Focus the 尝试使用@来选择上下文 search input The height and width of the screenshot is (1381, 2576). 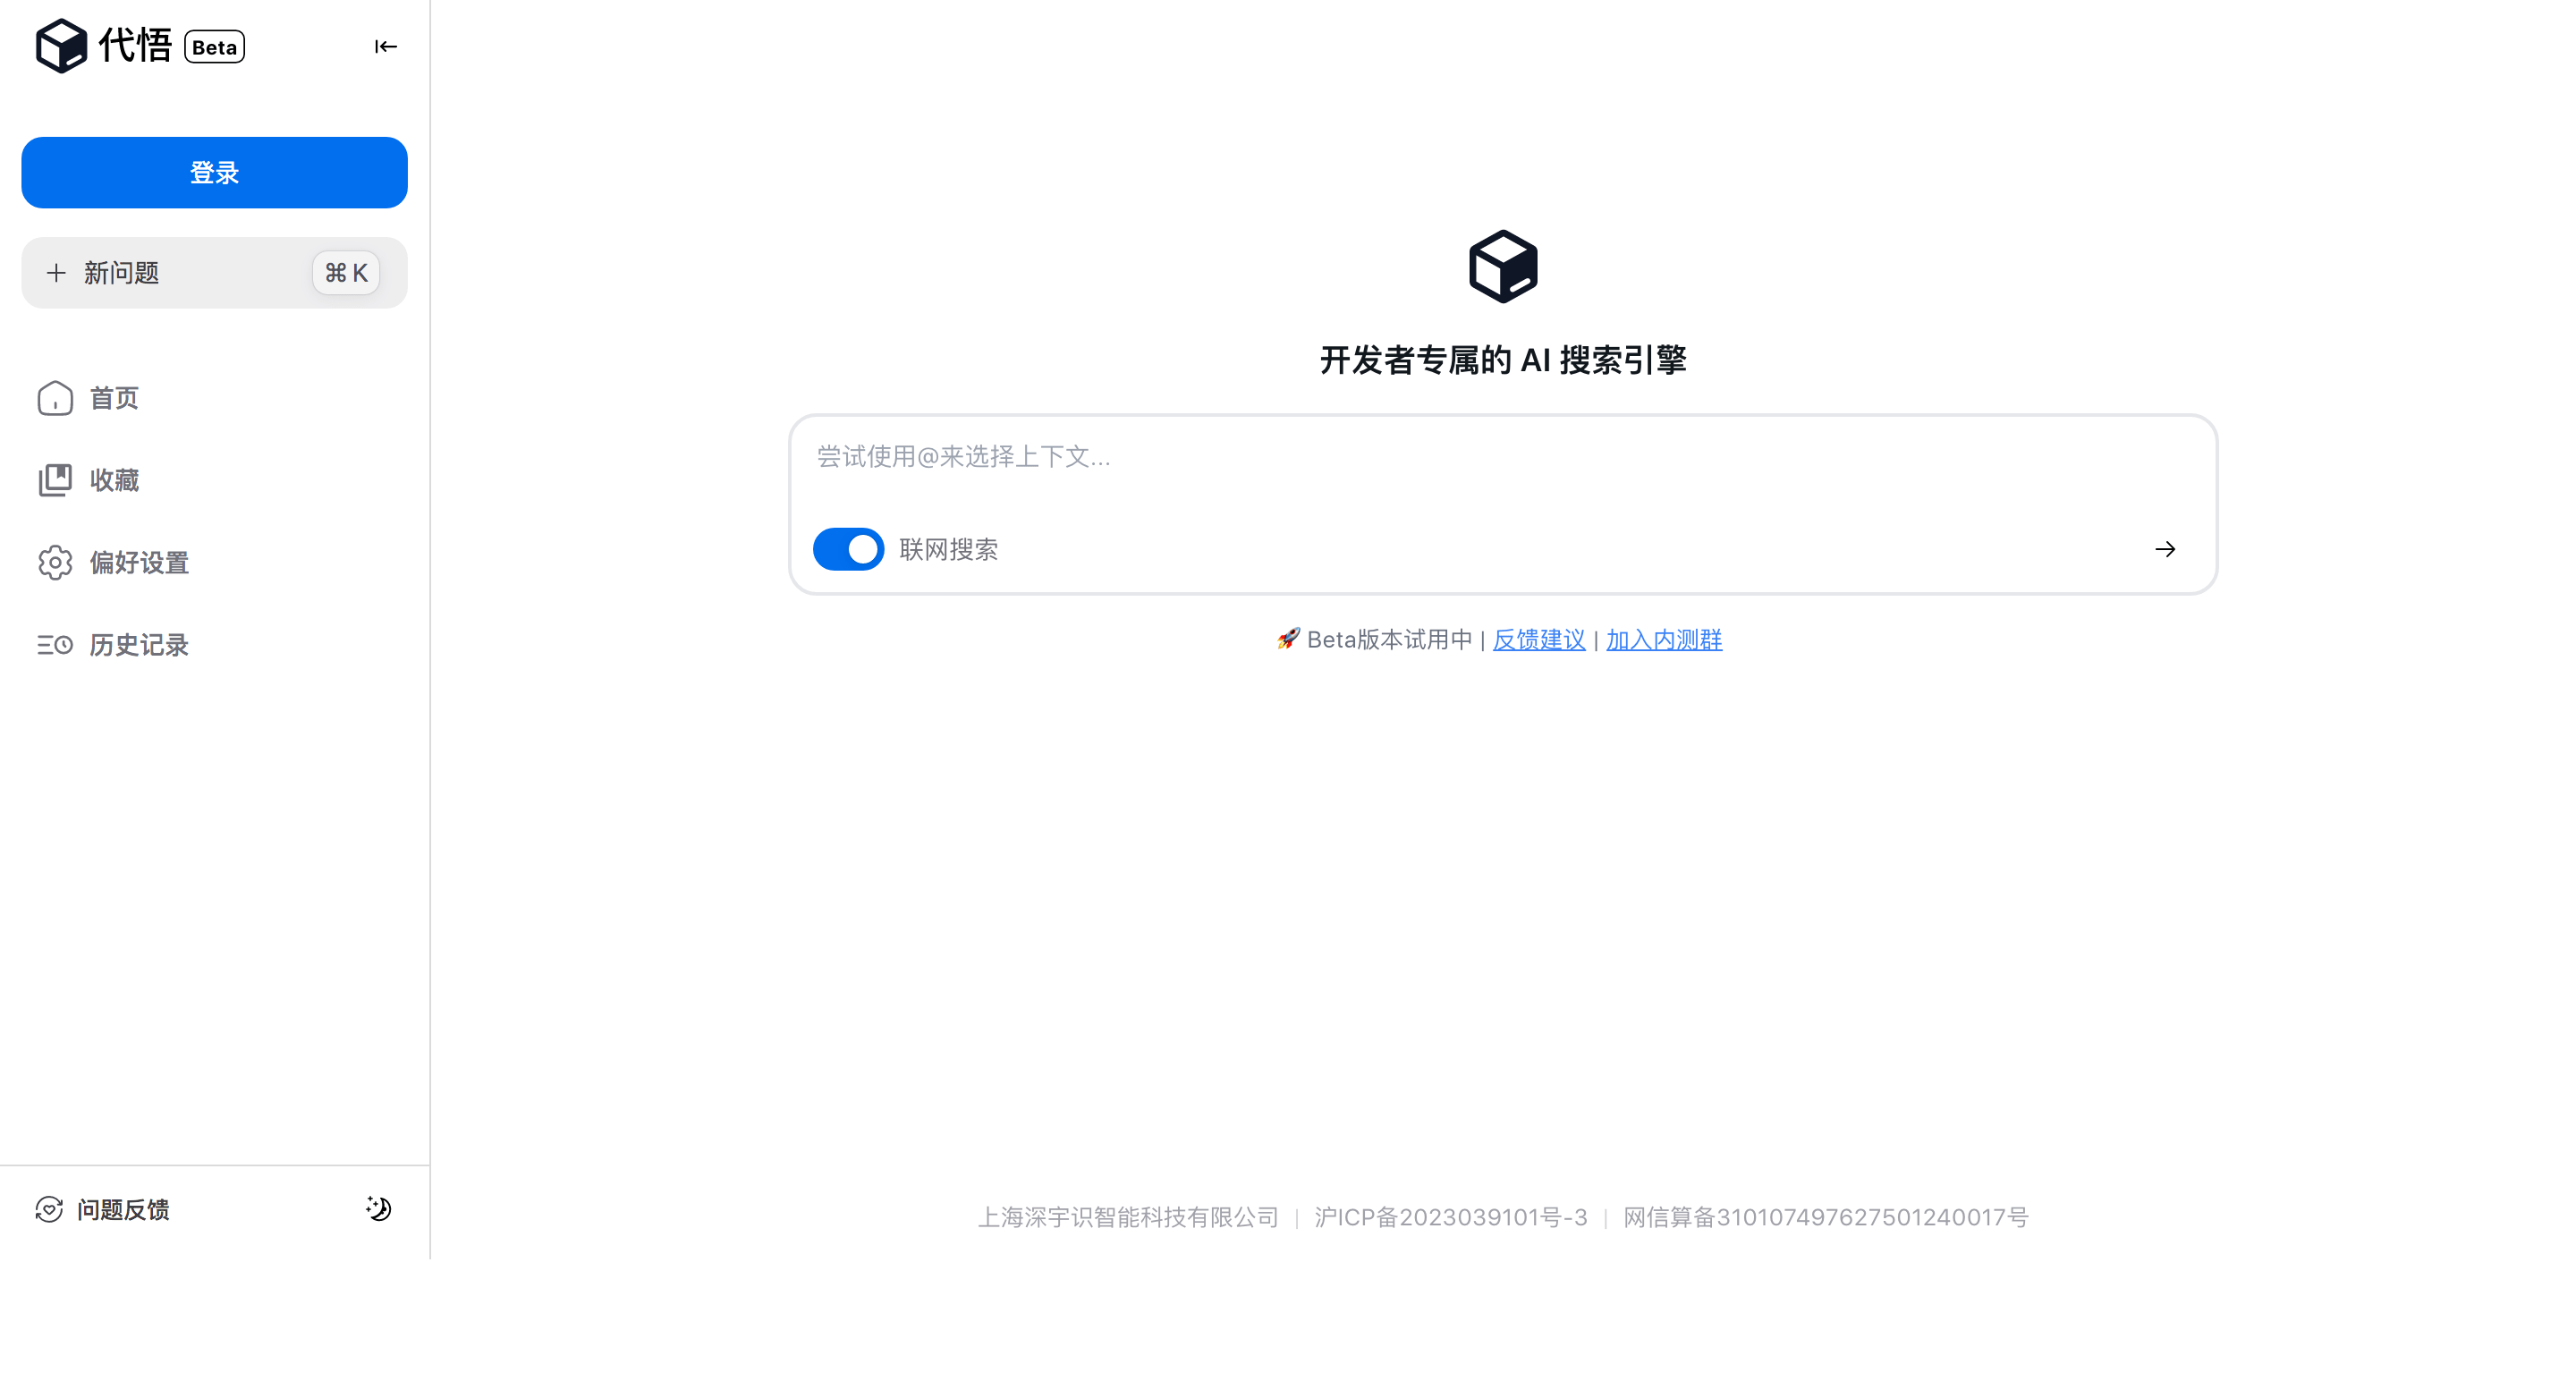1503,457
